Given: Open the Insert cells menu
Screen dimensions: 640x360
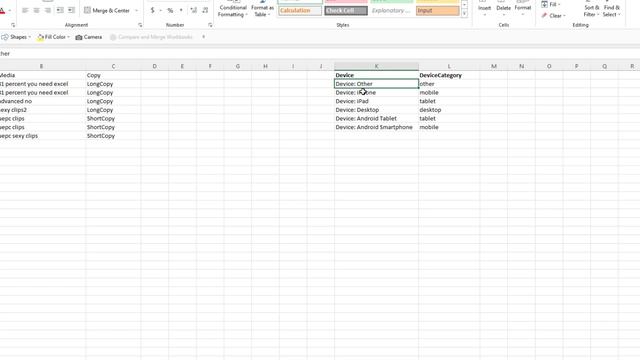Looking at the screenshot, I should pos(484,9).
